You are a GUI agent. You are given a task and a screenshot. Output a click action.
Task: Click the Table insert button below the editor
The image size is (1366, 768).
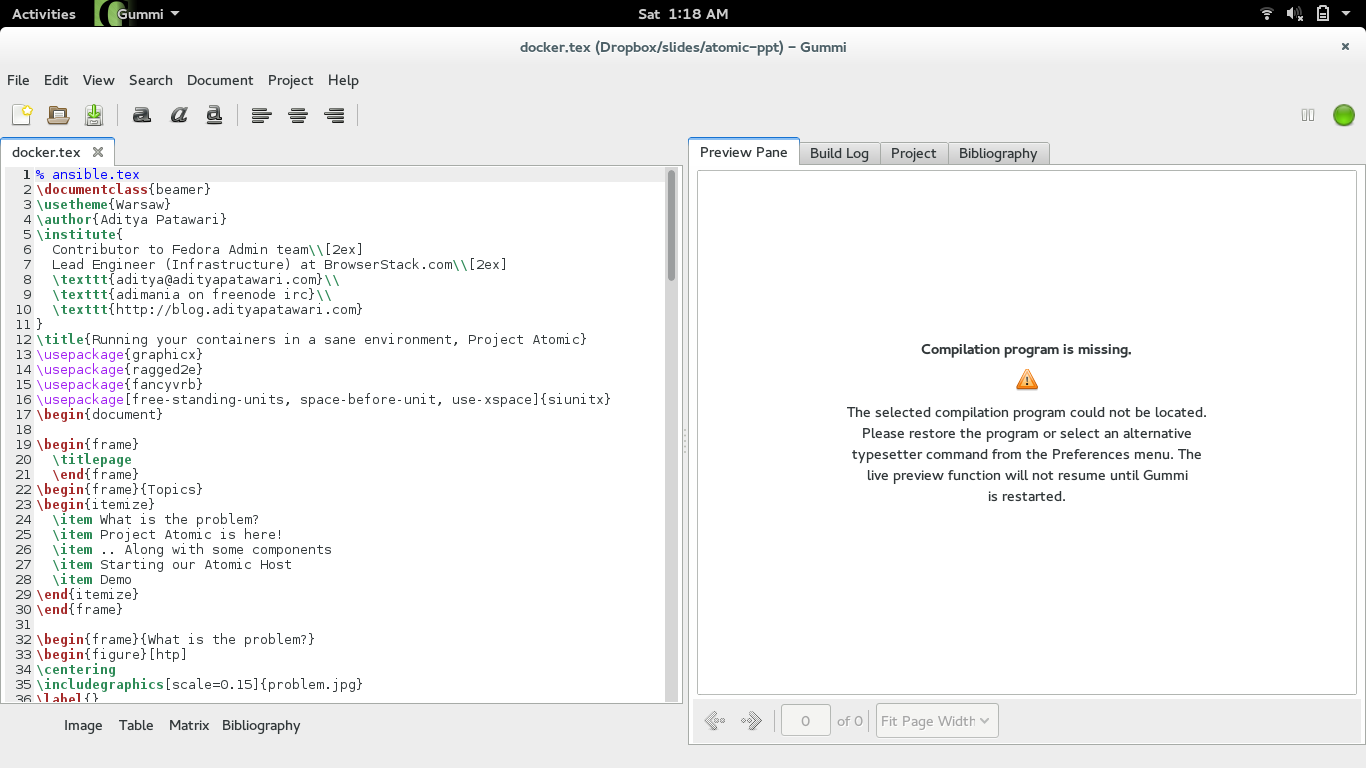pyautogui.click(x=136, y=725)
